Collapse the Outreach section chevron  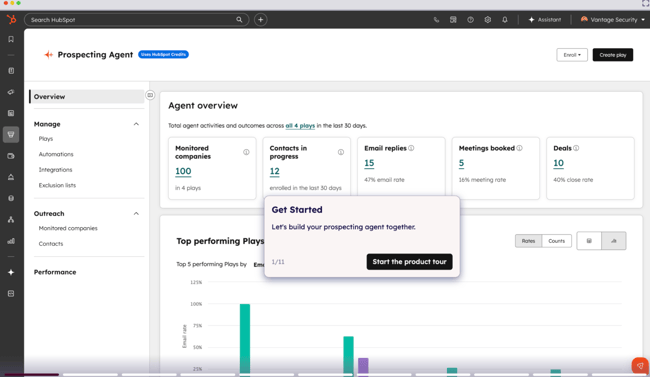[x=136, y=214]
